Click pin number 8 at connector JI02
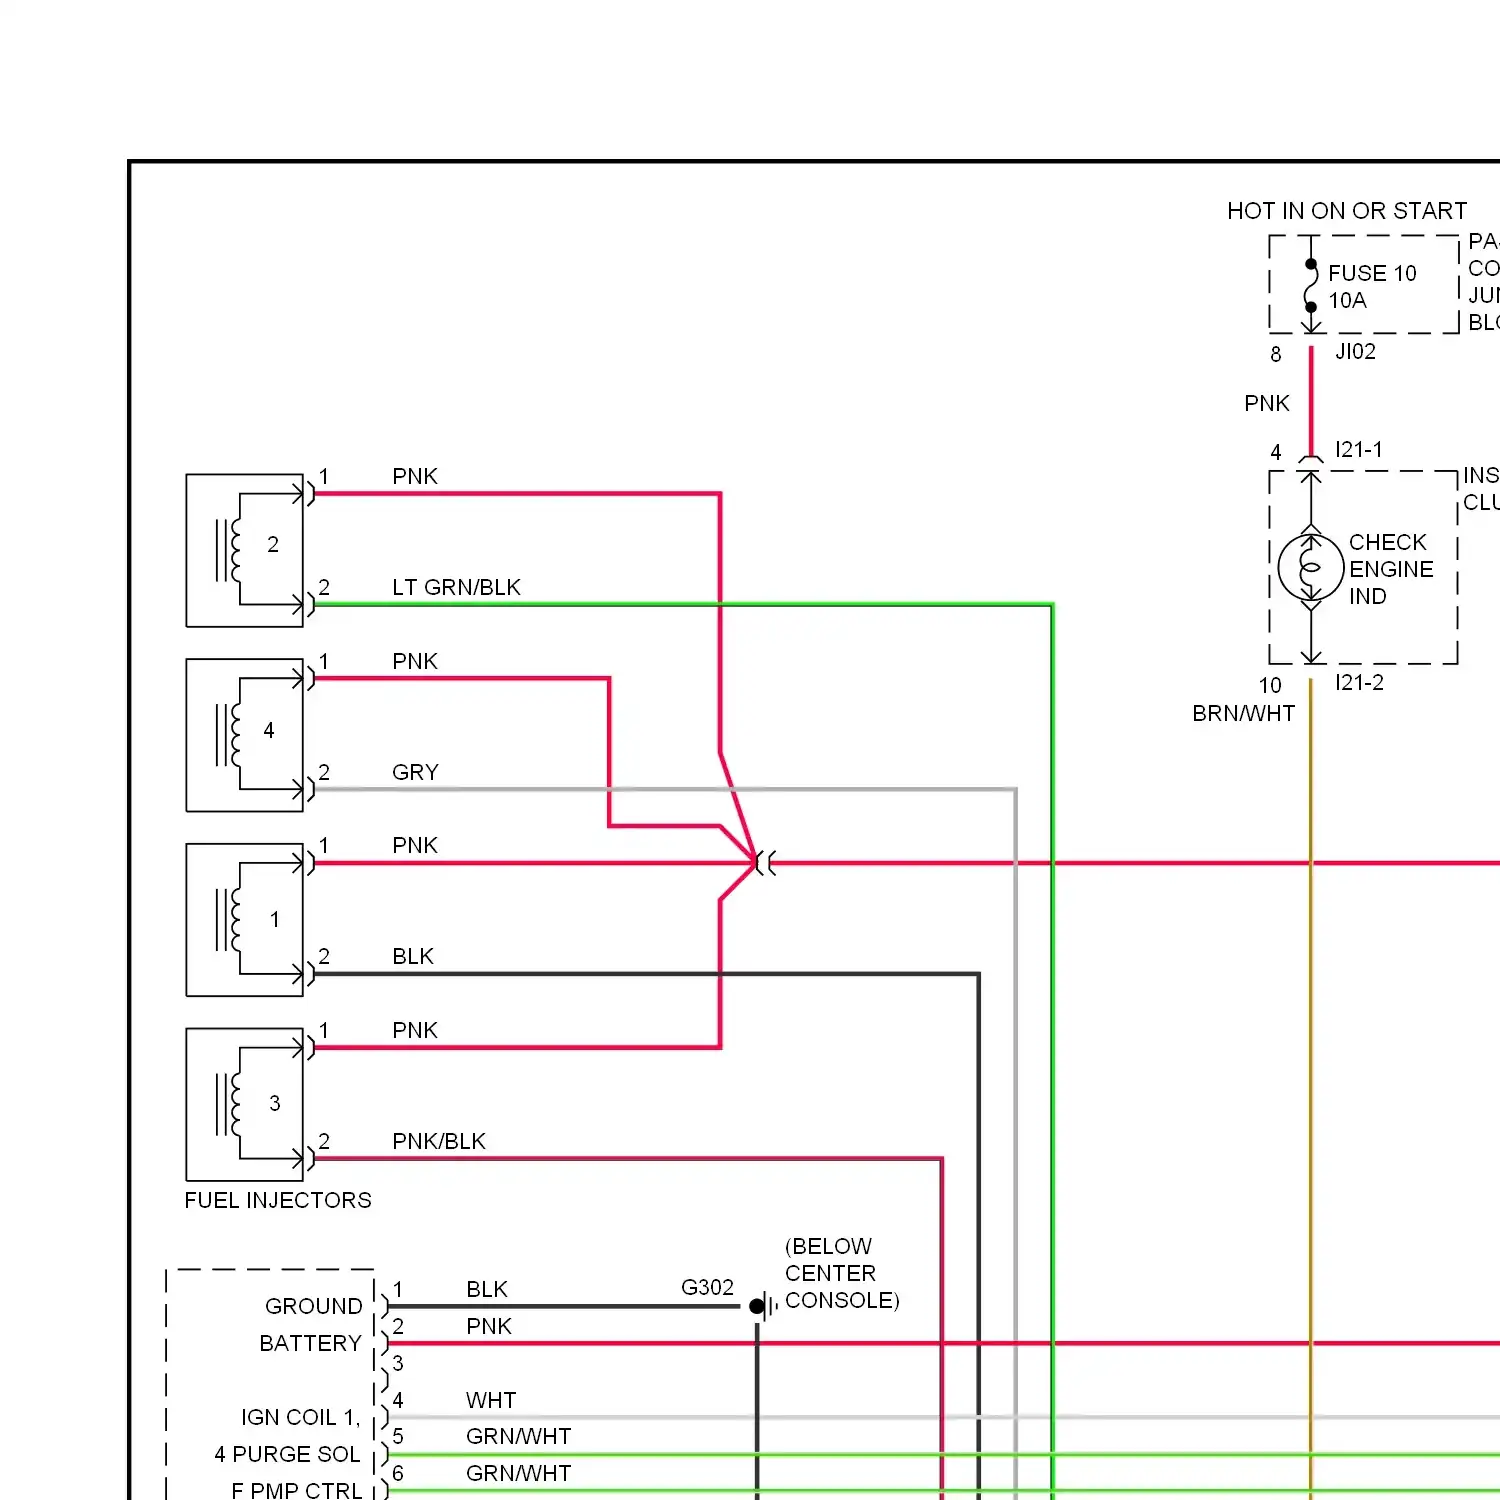The height and width of the screenshot is (1500, 1500). 1275,354
